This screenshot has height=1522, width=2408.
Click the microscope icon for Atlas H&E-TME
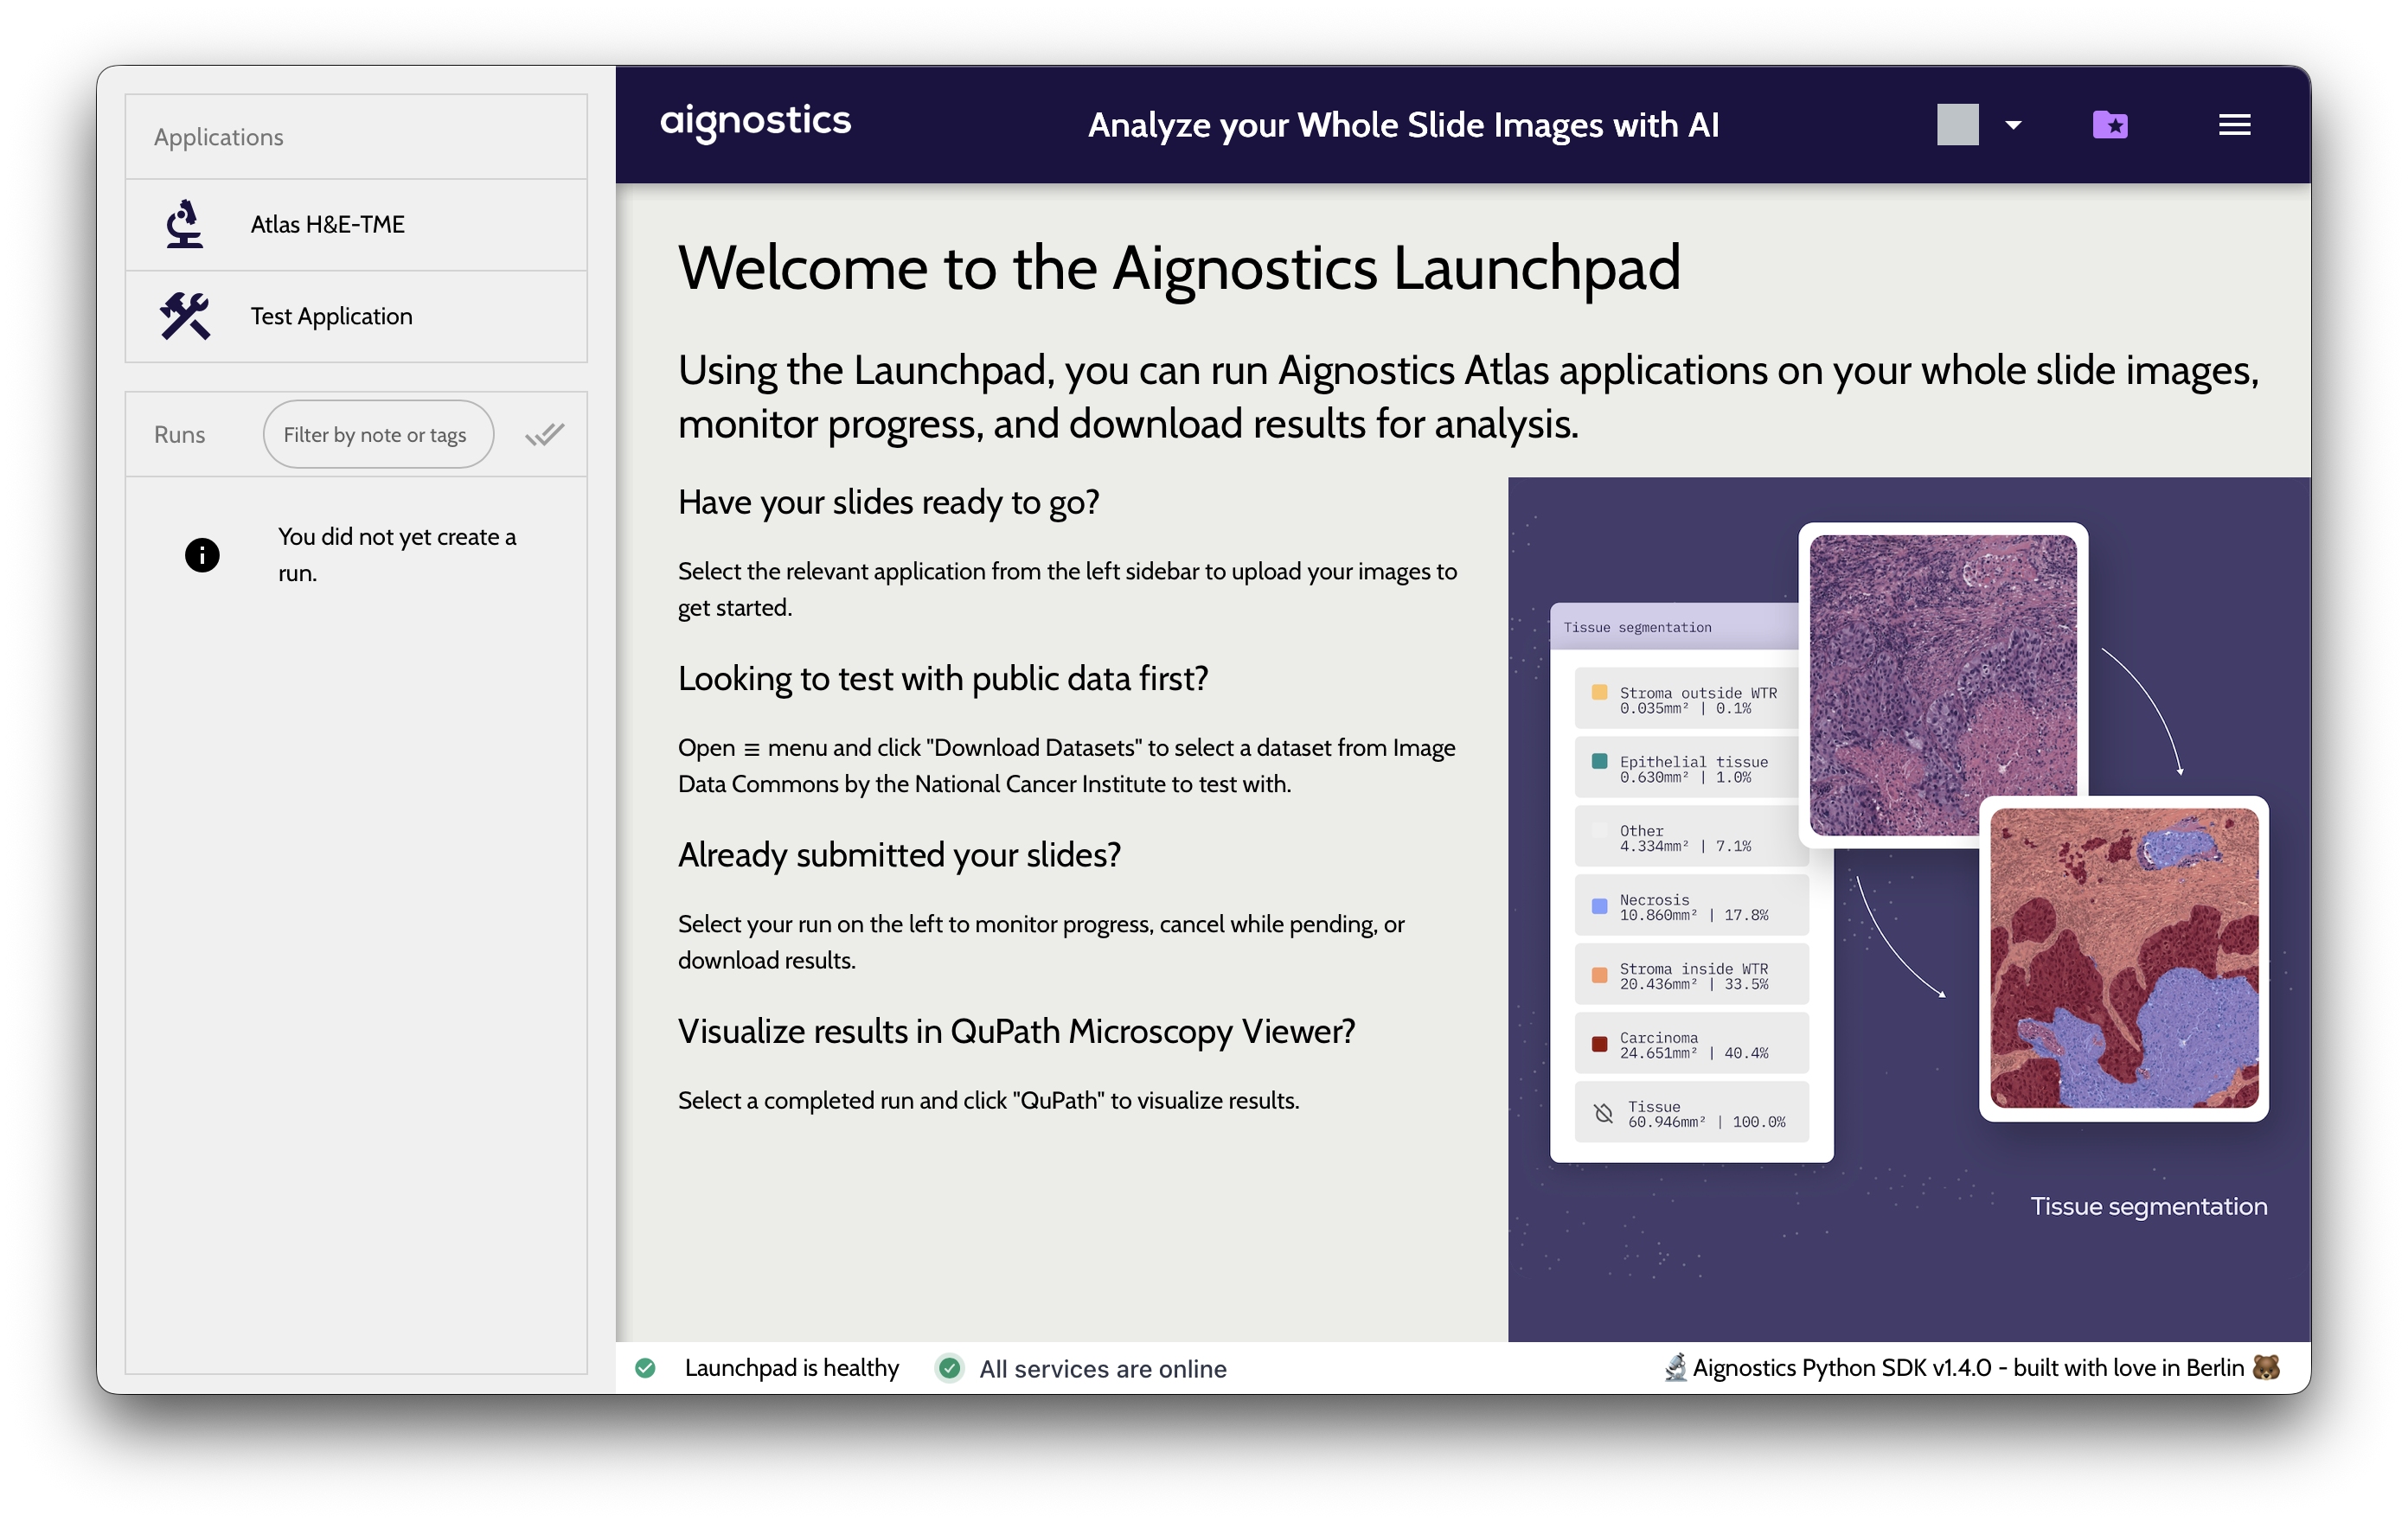185,224
